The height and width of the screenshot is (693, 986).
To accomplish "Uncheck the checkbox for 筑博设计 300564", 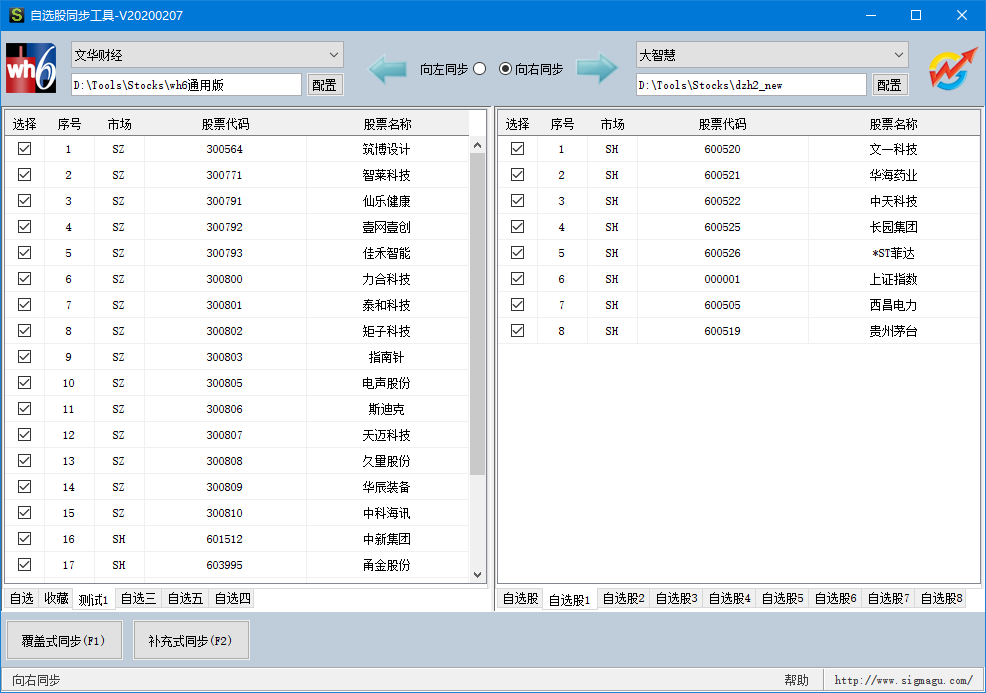I will [x=25, y=148].
